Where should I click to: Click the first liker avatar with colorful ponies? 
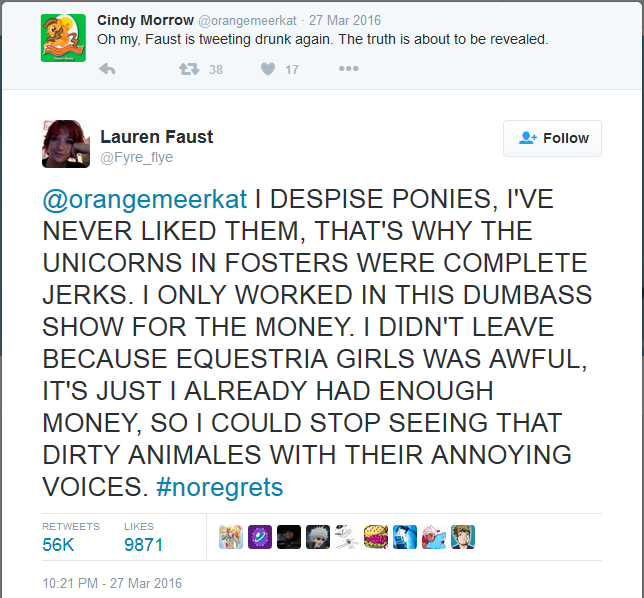[x=231, y=537]
